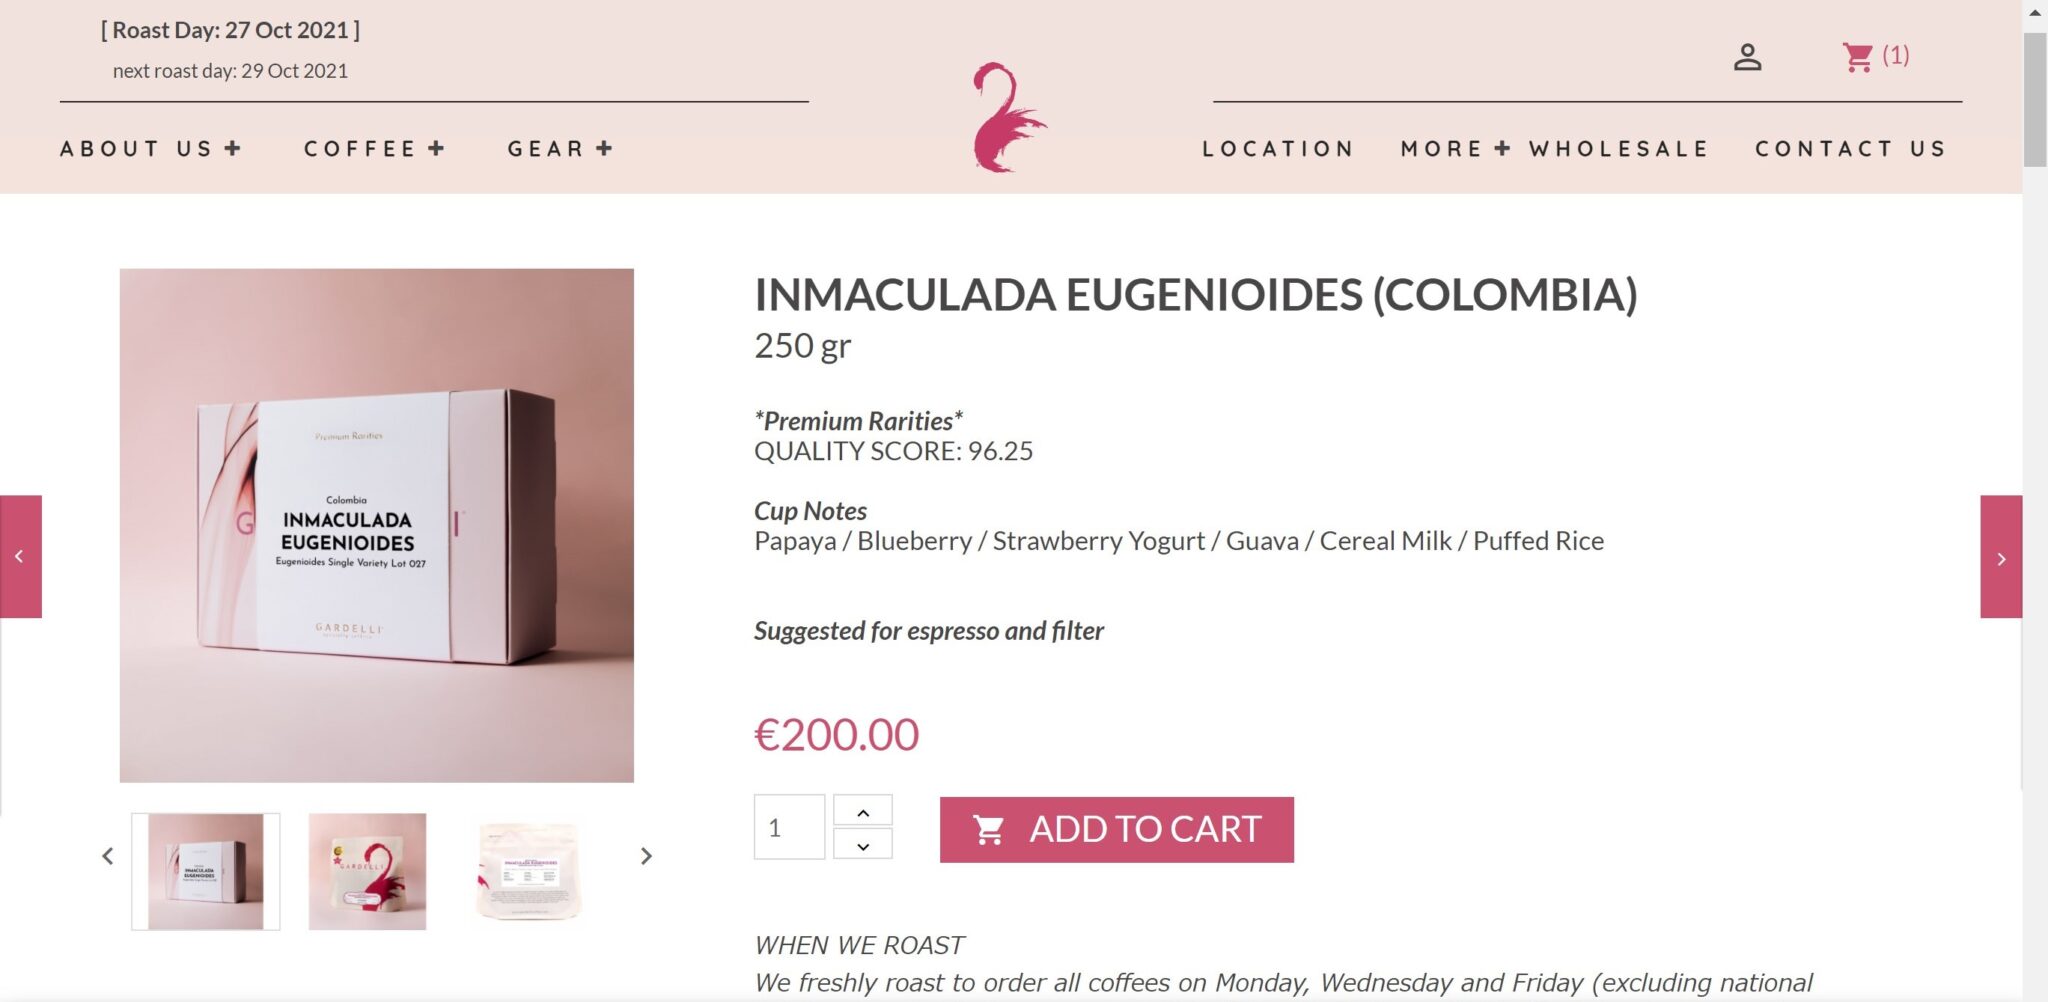Expand the Gear menu
This screenshot has height=1002, width=2048.
click(560, 149)
